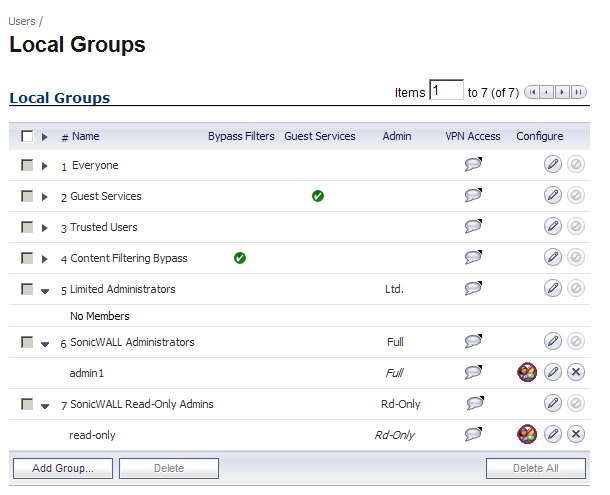Click the VPN Access column header
610x495 pixels.
point(473,136)
